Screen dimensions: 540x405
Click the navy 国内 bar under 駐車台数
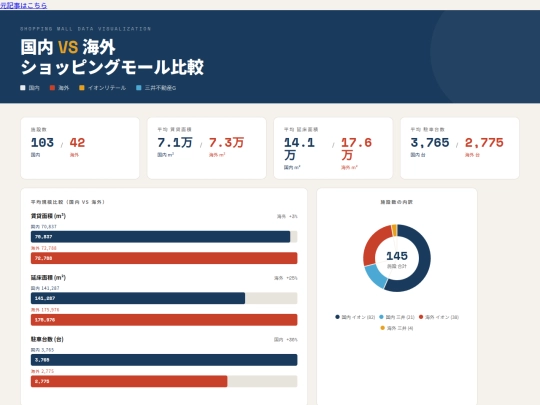tap(164, 360)
